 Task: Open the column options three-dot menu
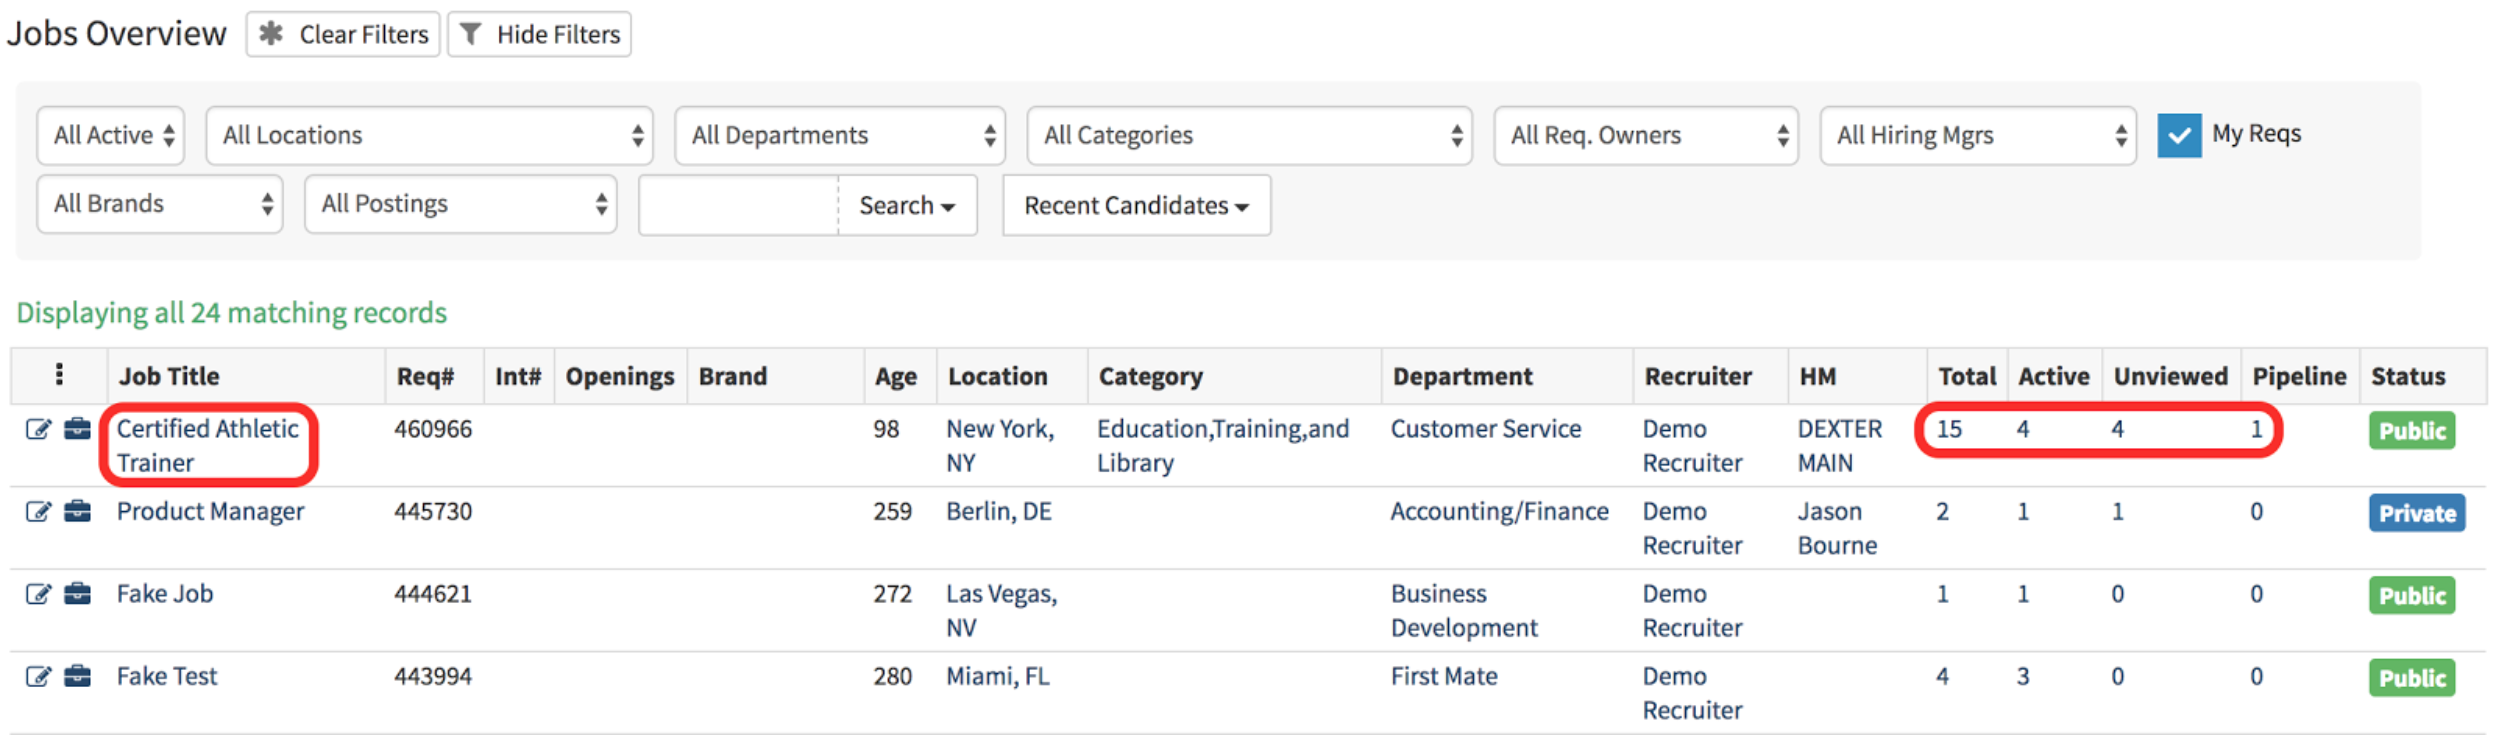tap(60, 375)
